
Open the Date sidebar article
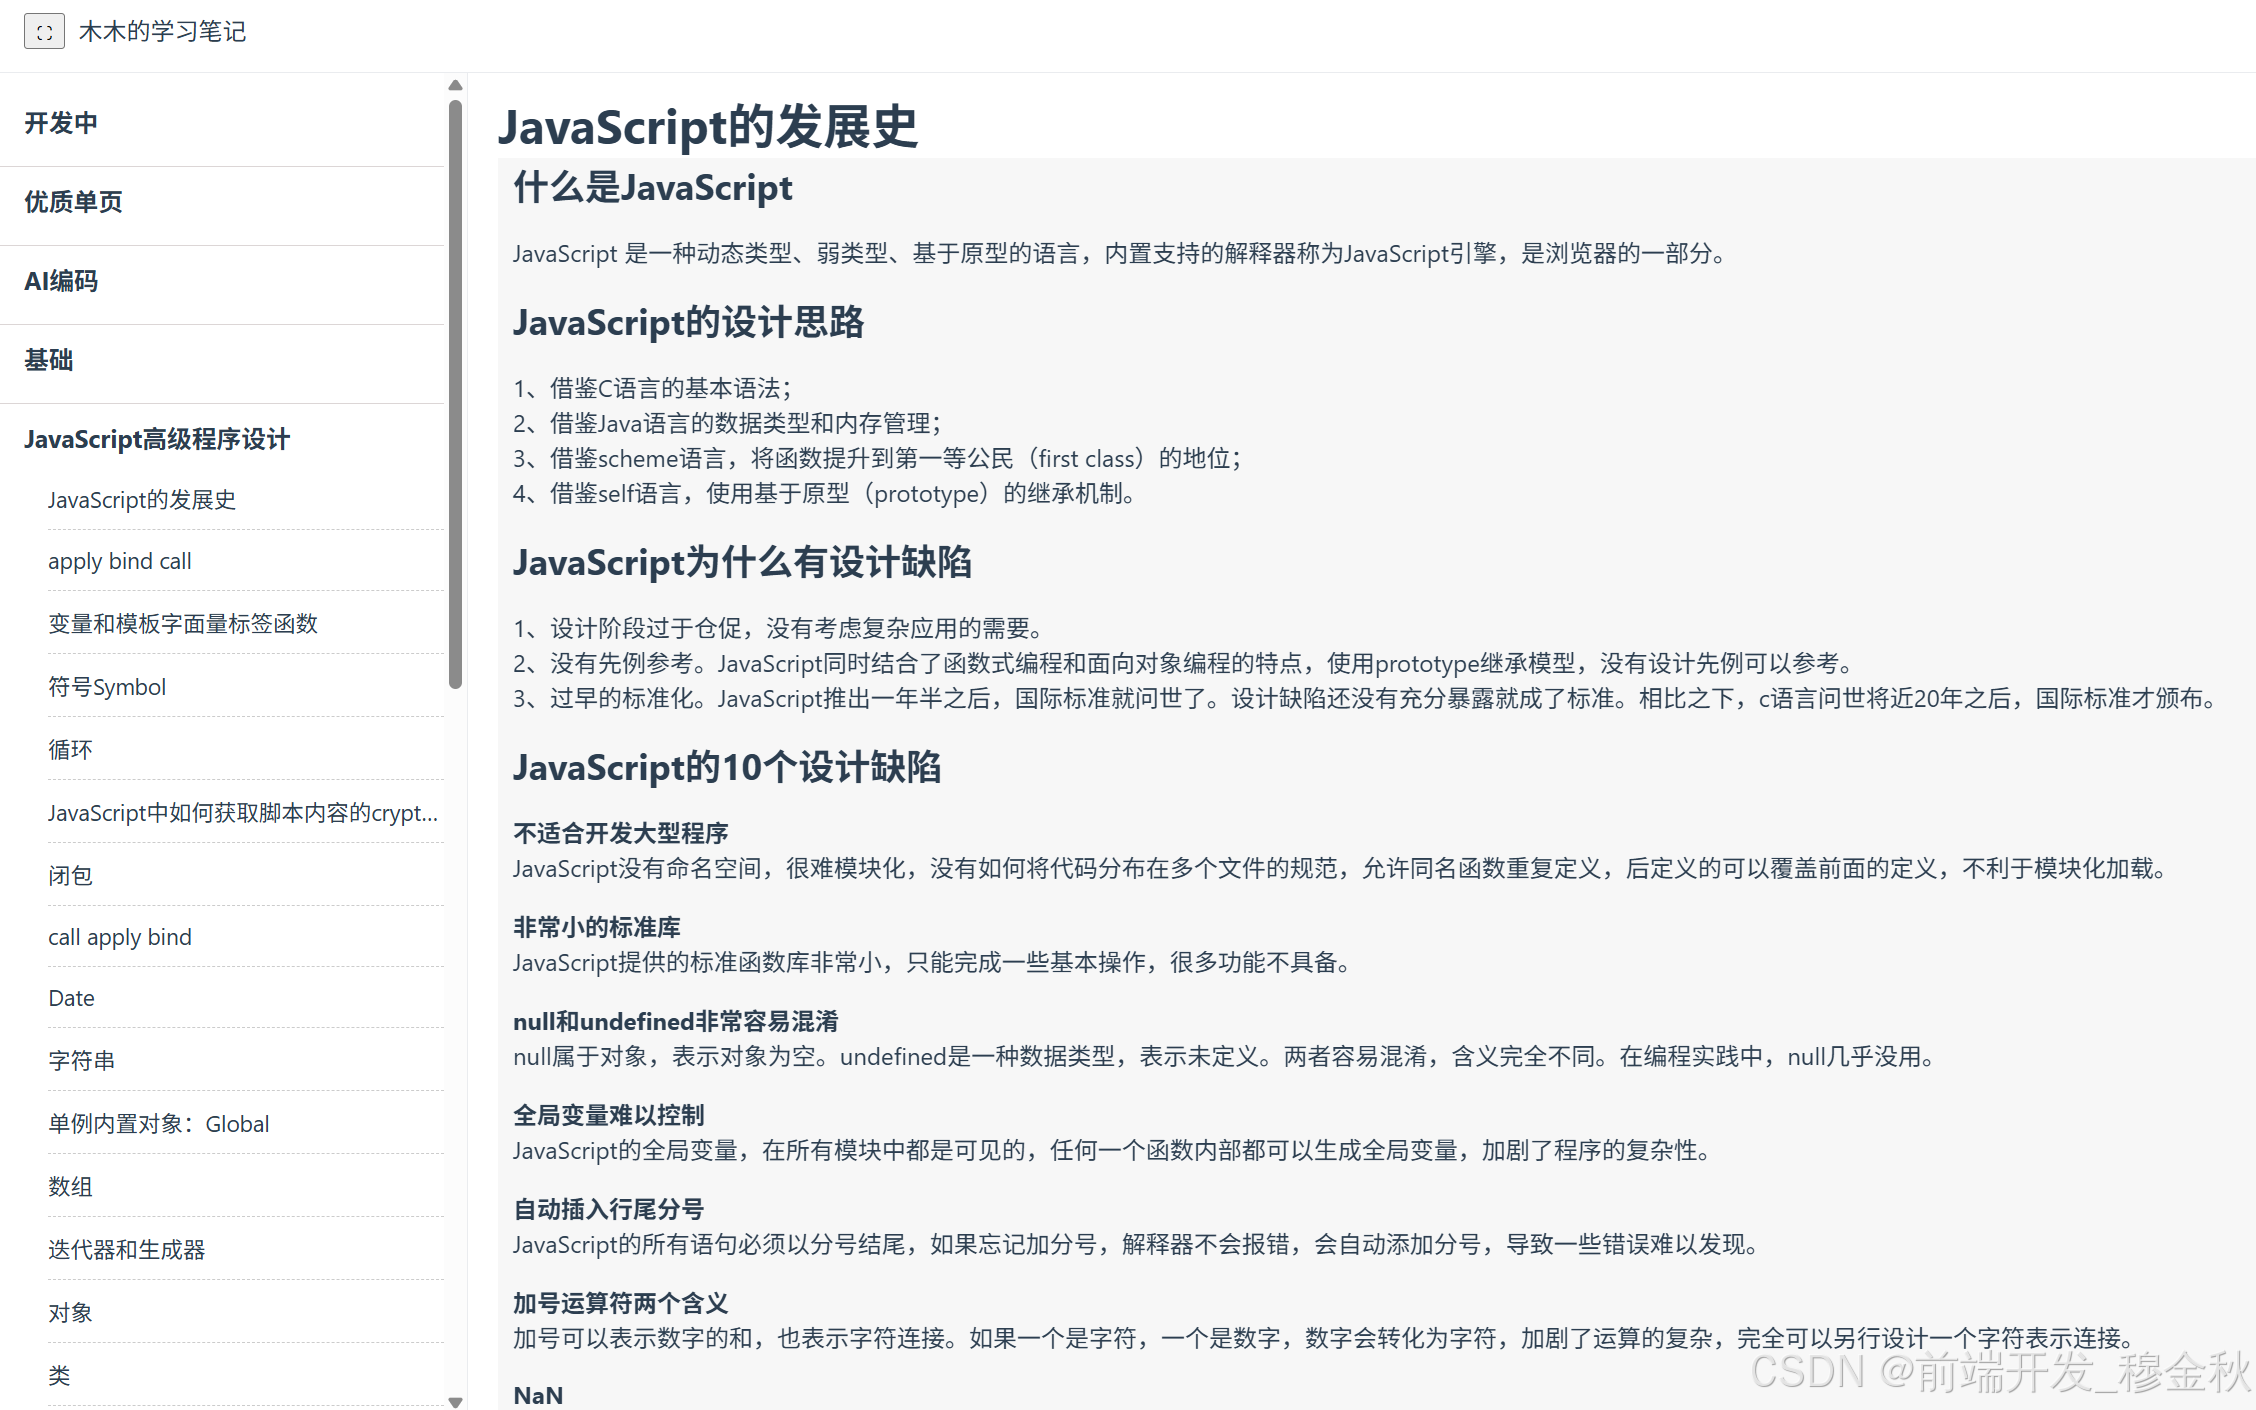coord(72,998)
